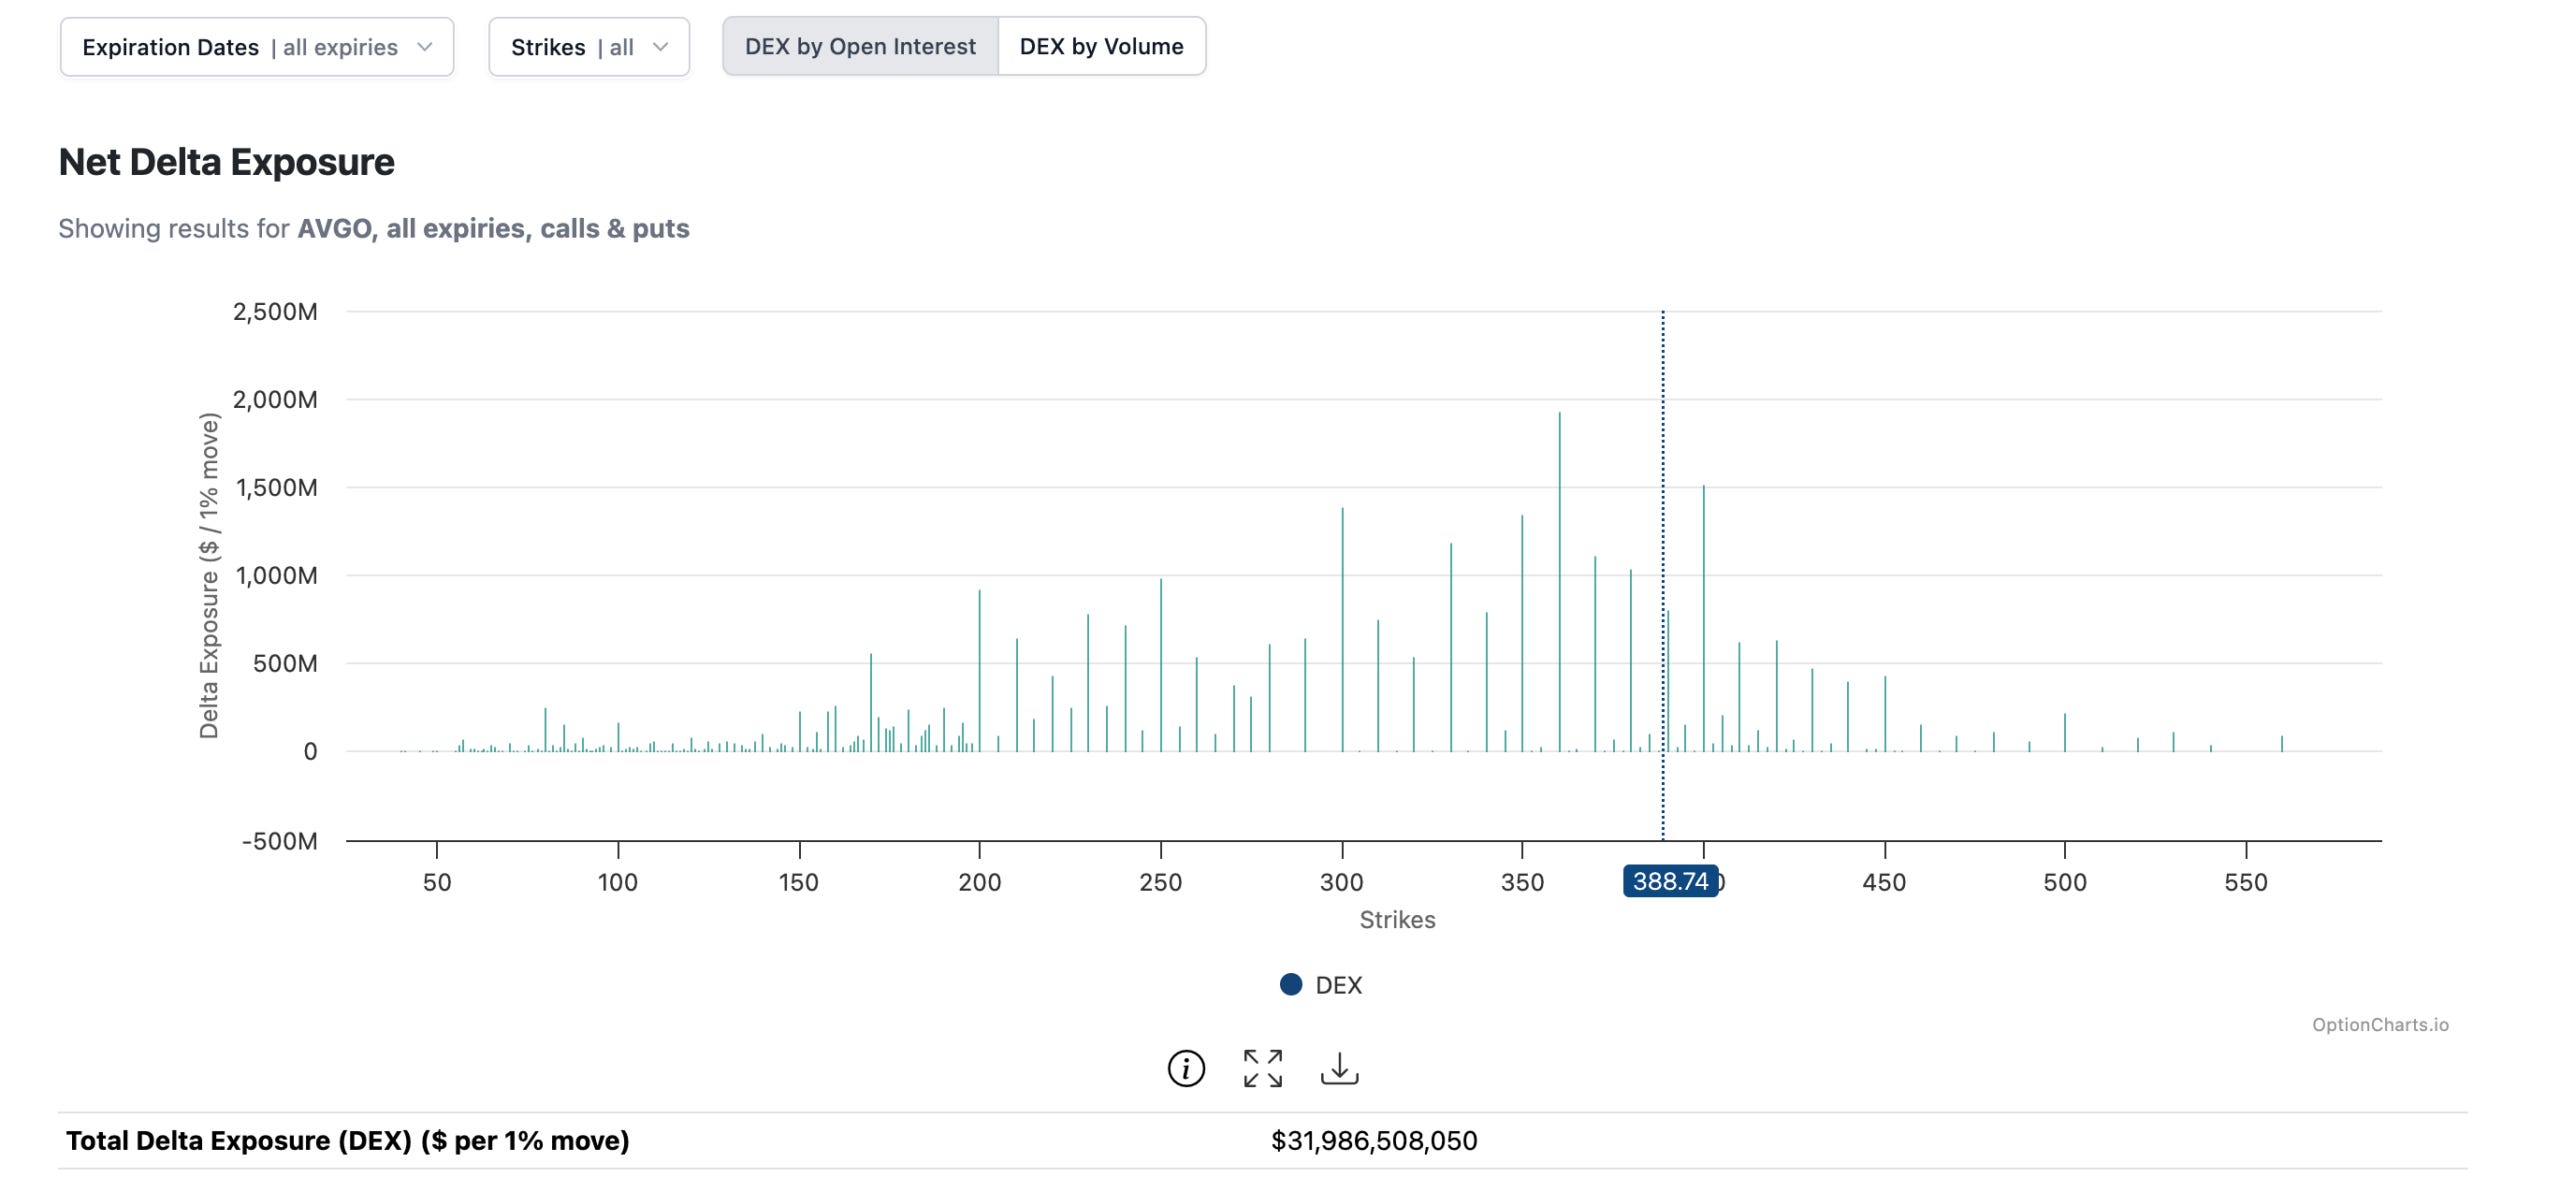This screenshot has height=1177, width=2560.
Task: Switch to DEX by Open Interest
Action: tap(860, 47)
